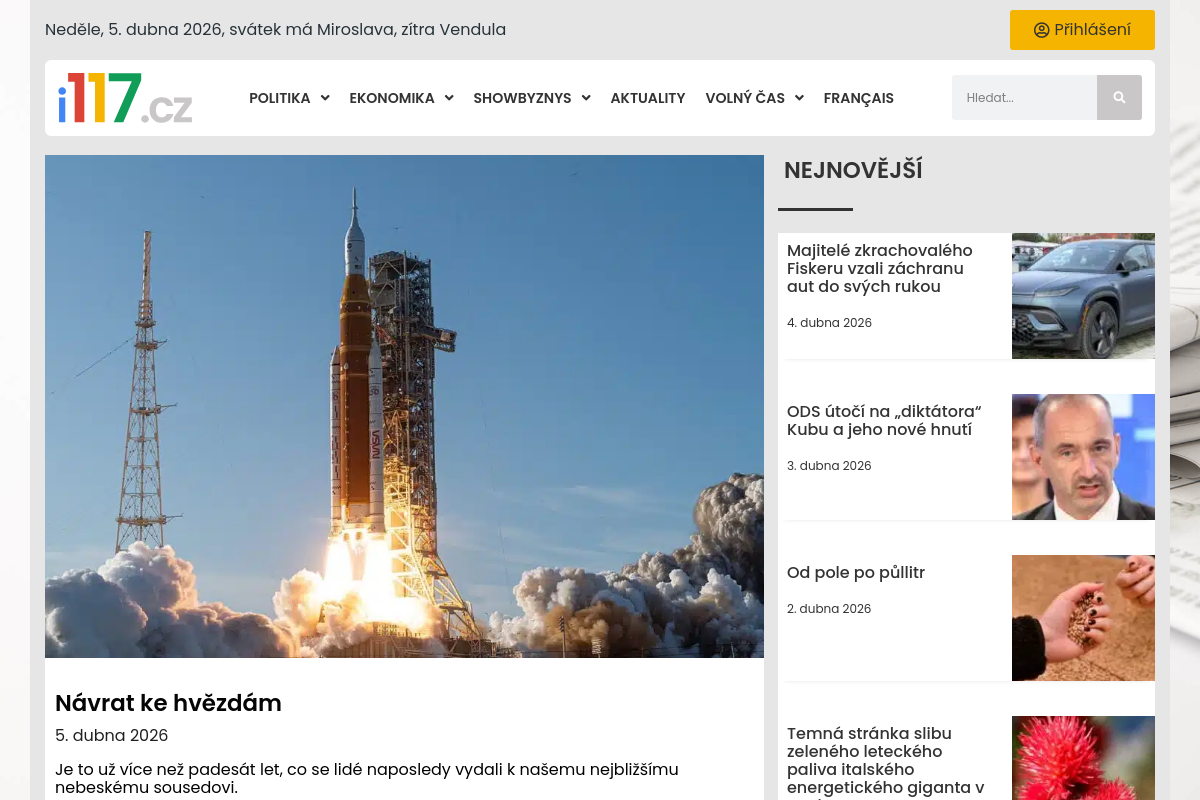Screen dimensions: 1200x800
Task: Click into the Hledat search field
Action: pos(1024,98)
